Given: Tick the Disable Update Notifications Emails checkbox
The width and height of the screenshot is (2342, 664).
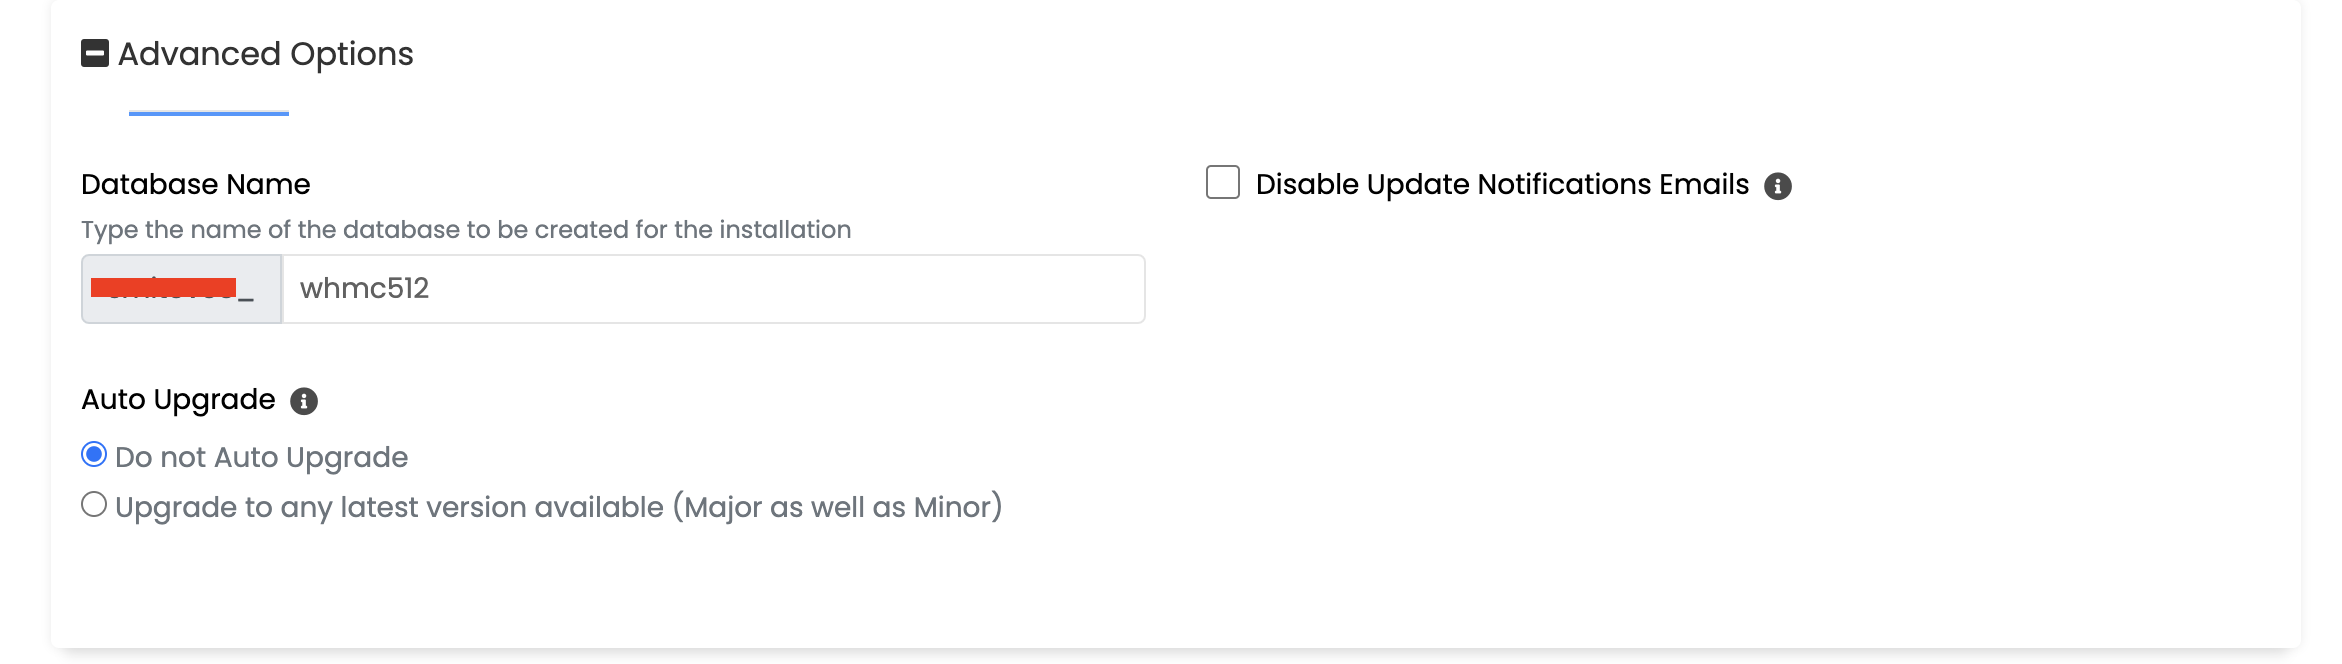Looking at the screenshot, I should point(1222,183).
